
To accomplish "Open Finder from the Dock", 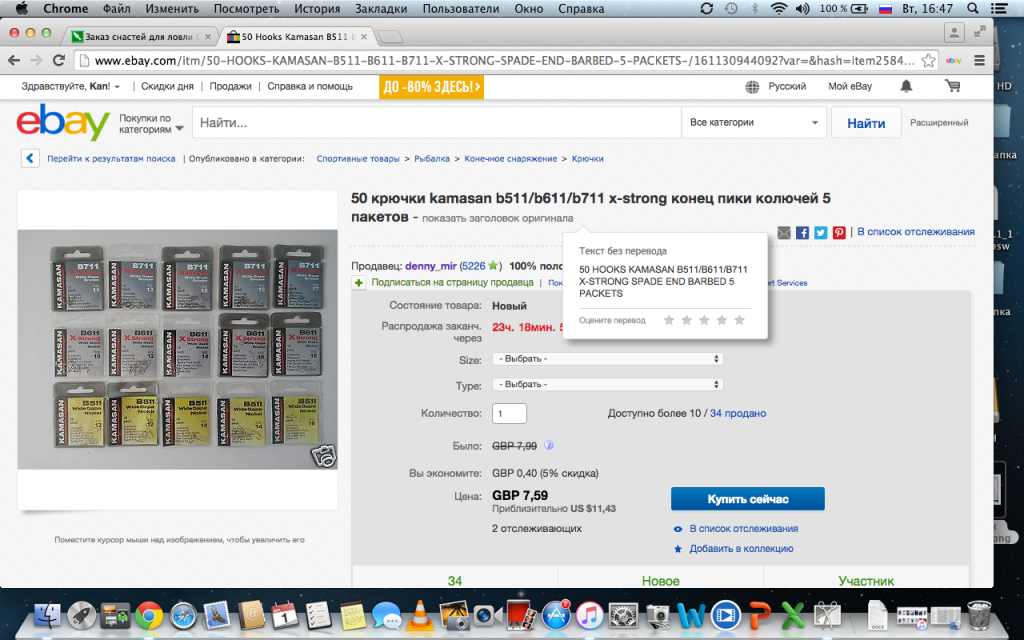I will (47, 616).
